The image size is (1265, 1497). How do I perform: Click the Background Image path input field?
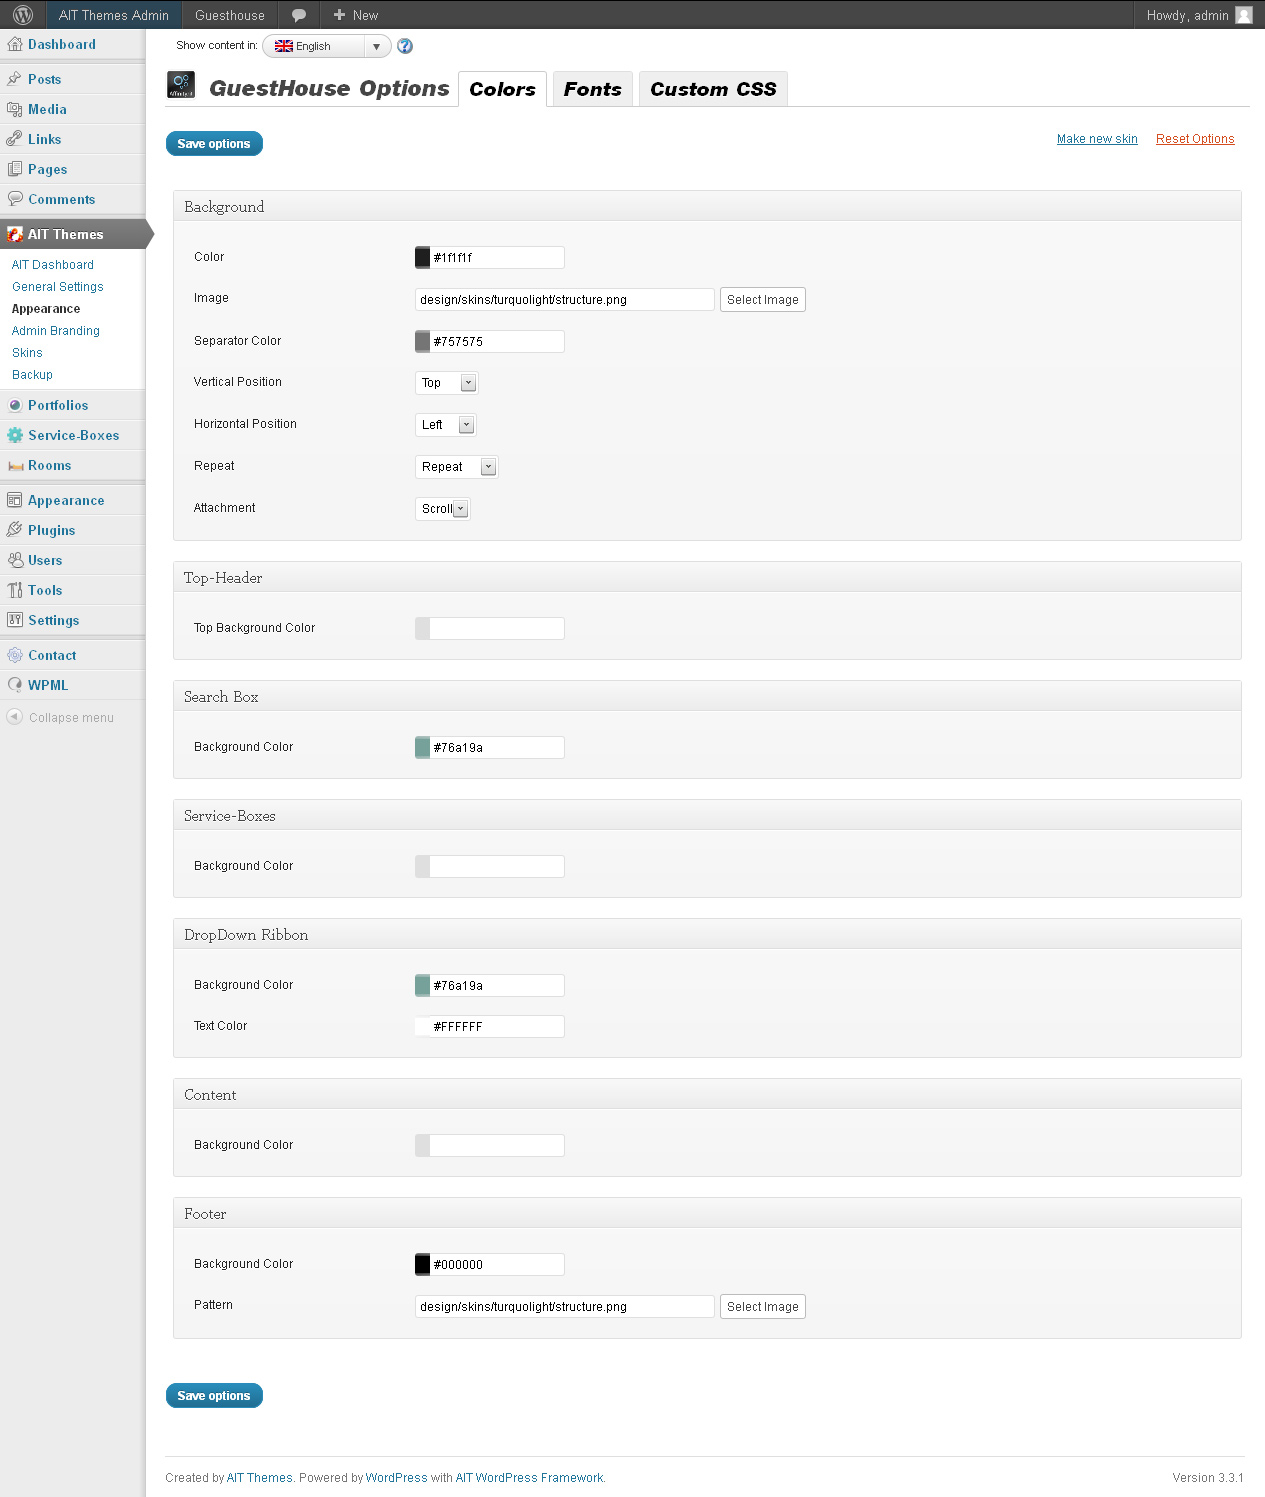(x=564, y=300)
